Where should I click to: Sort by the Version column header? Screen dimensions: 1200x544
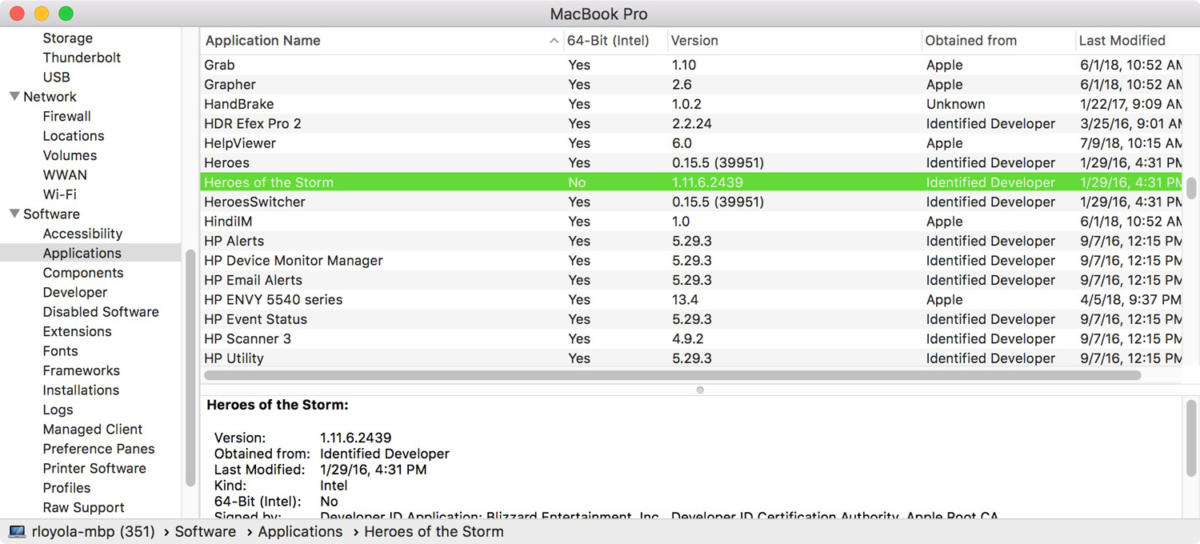[x=694, y=41]
